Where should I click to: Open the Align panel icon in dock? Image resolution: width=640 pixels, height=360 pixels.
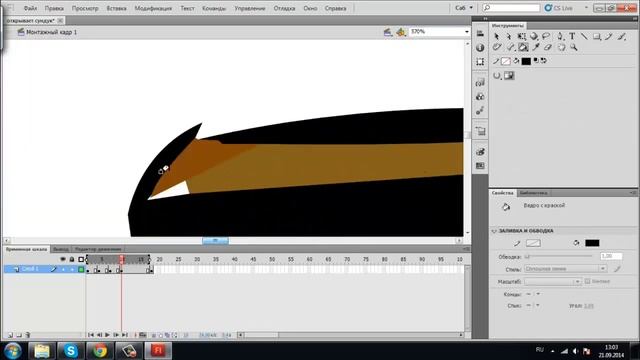click(x=480, y=34)
